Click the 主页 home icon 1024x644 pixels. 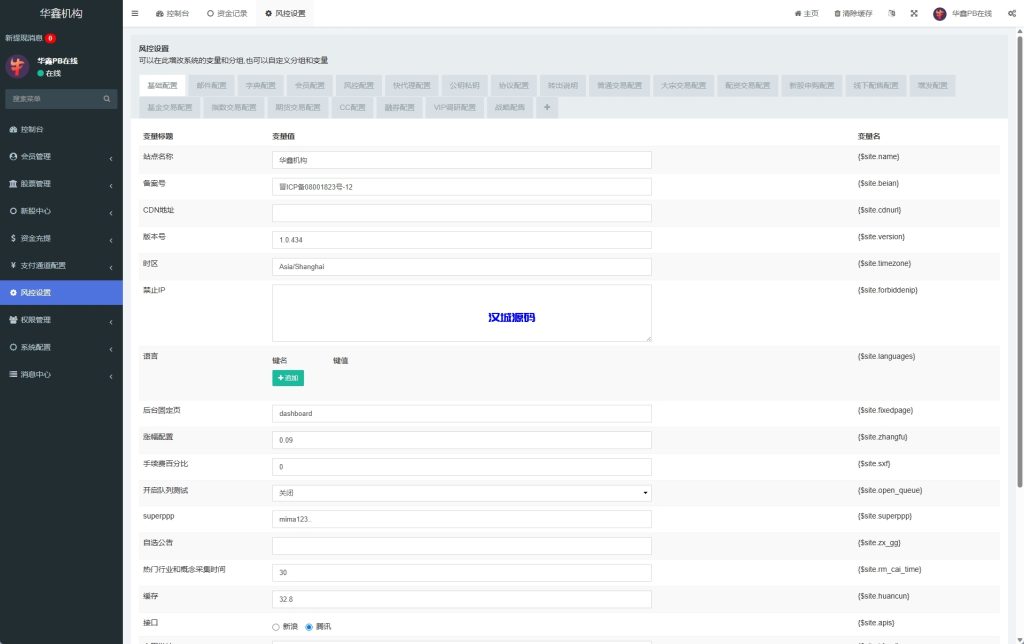coord(797,14)
